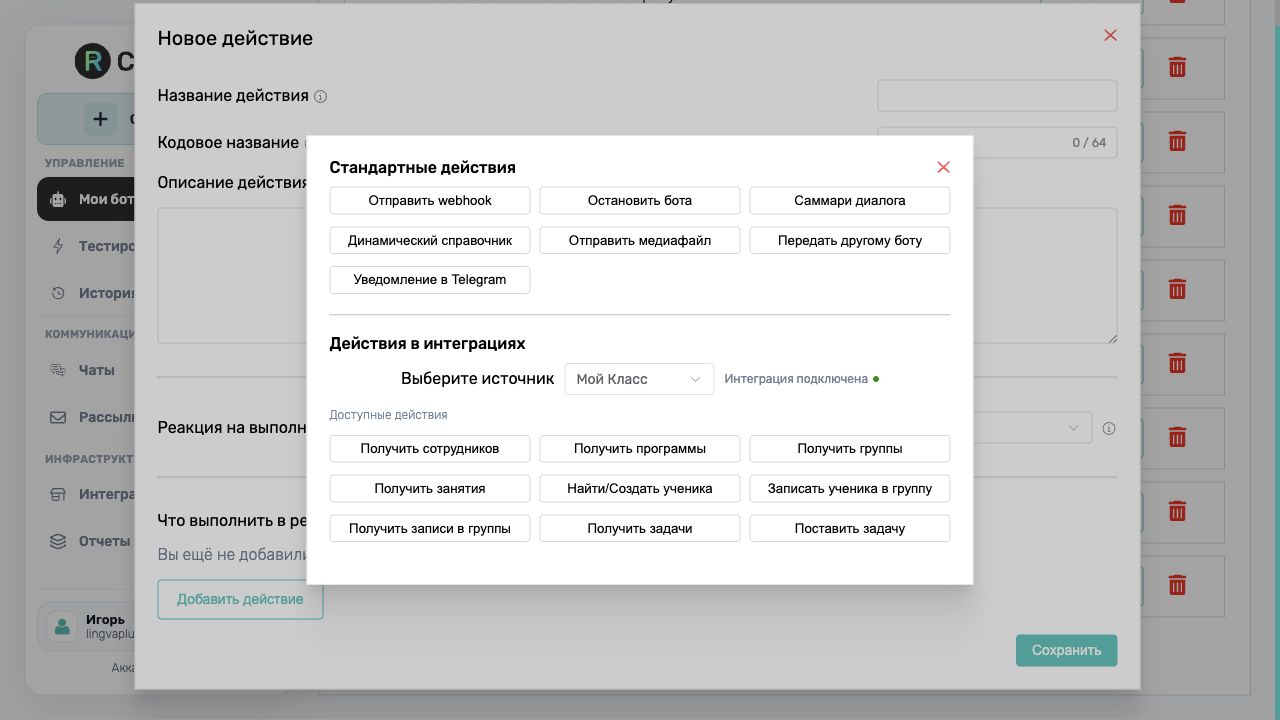Click the bot icon in 'Мои боты'
This screenshot has width=1280, height=720.
tap(58, 199)
